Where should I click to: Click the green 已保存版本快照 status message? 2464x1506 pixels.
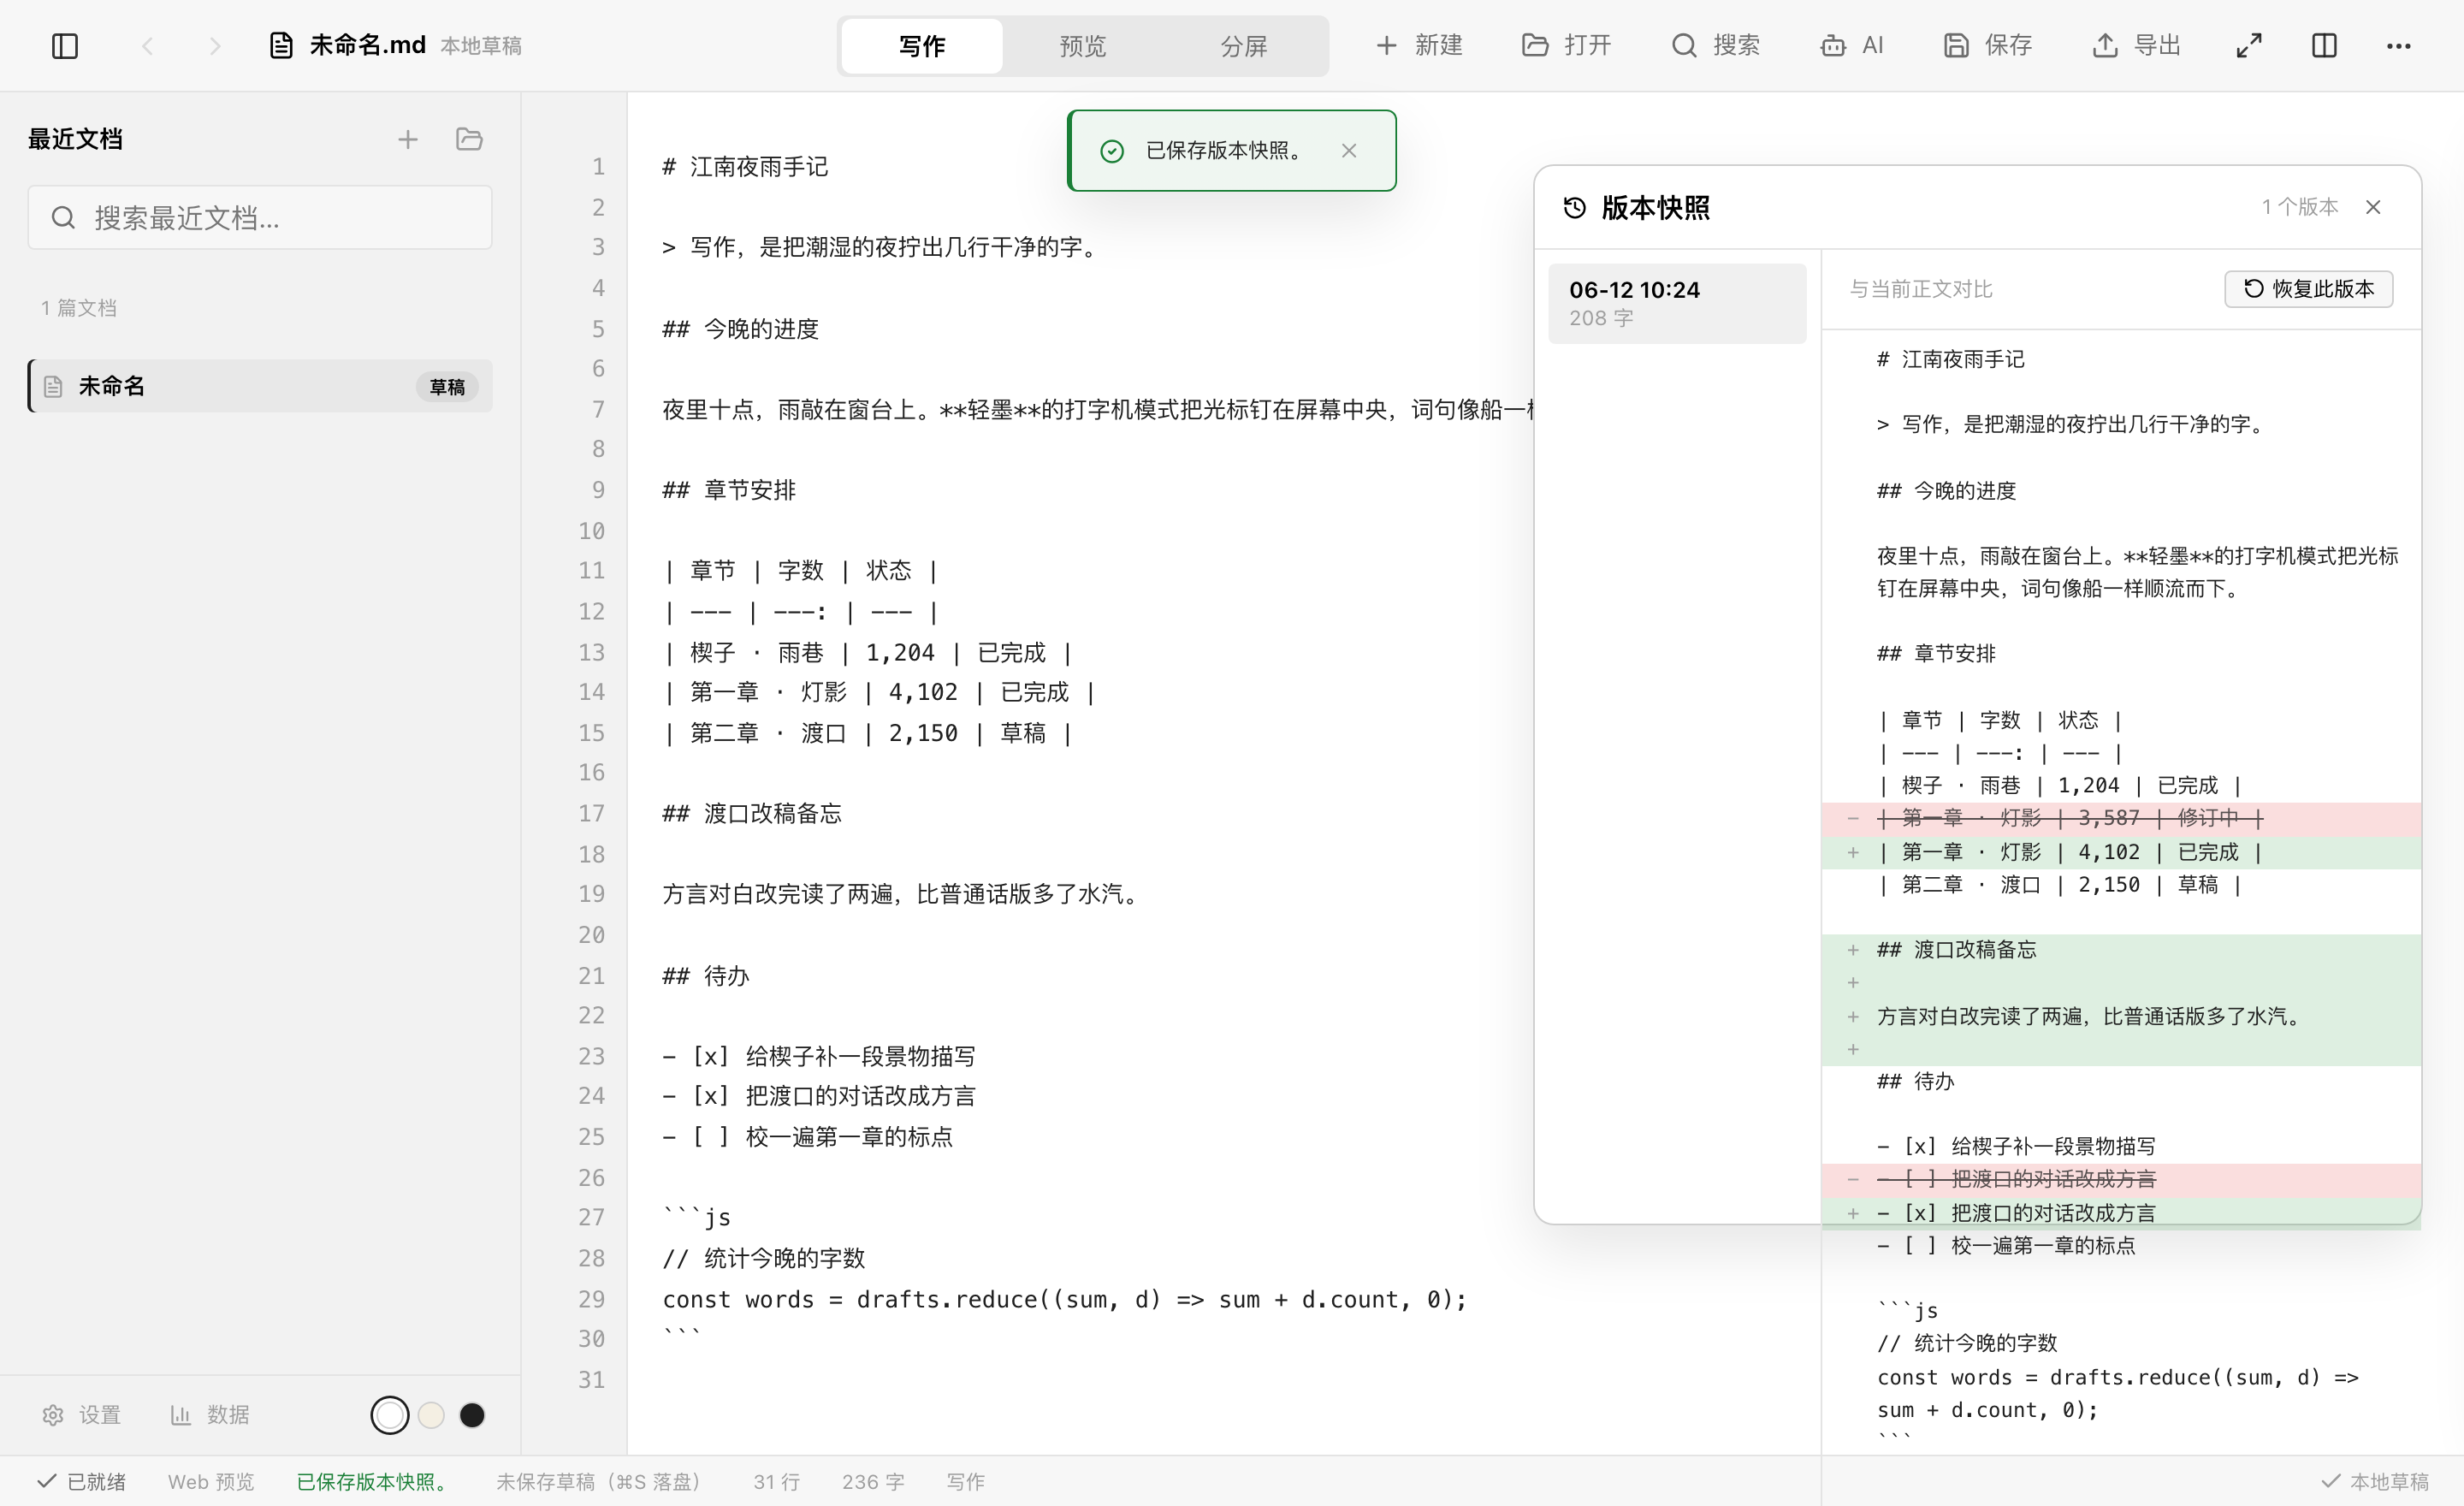coord(373,1481)
